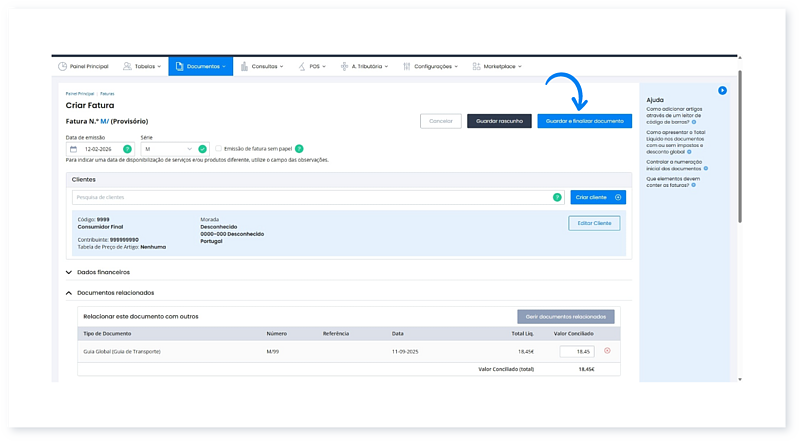800x442 pixels.
Task: Open the Tabelas menu
Action: click(144, 67)
